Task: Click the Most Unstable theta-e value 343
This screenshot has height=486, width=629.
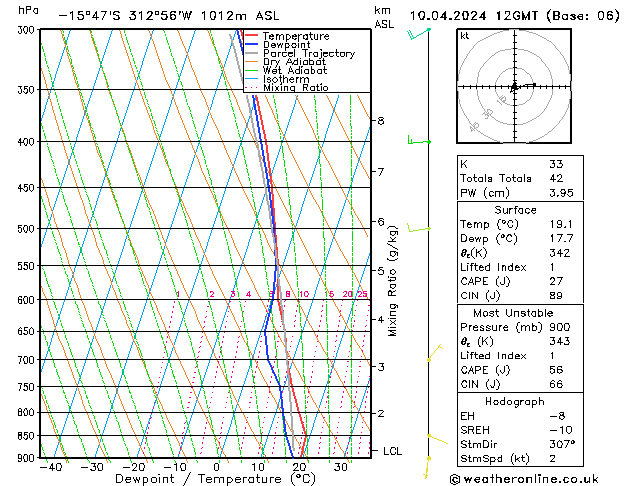Action: [560, 341]
